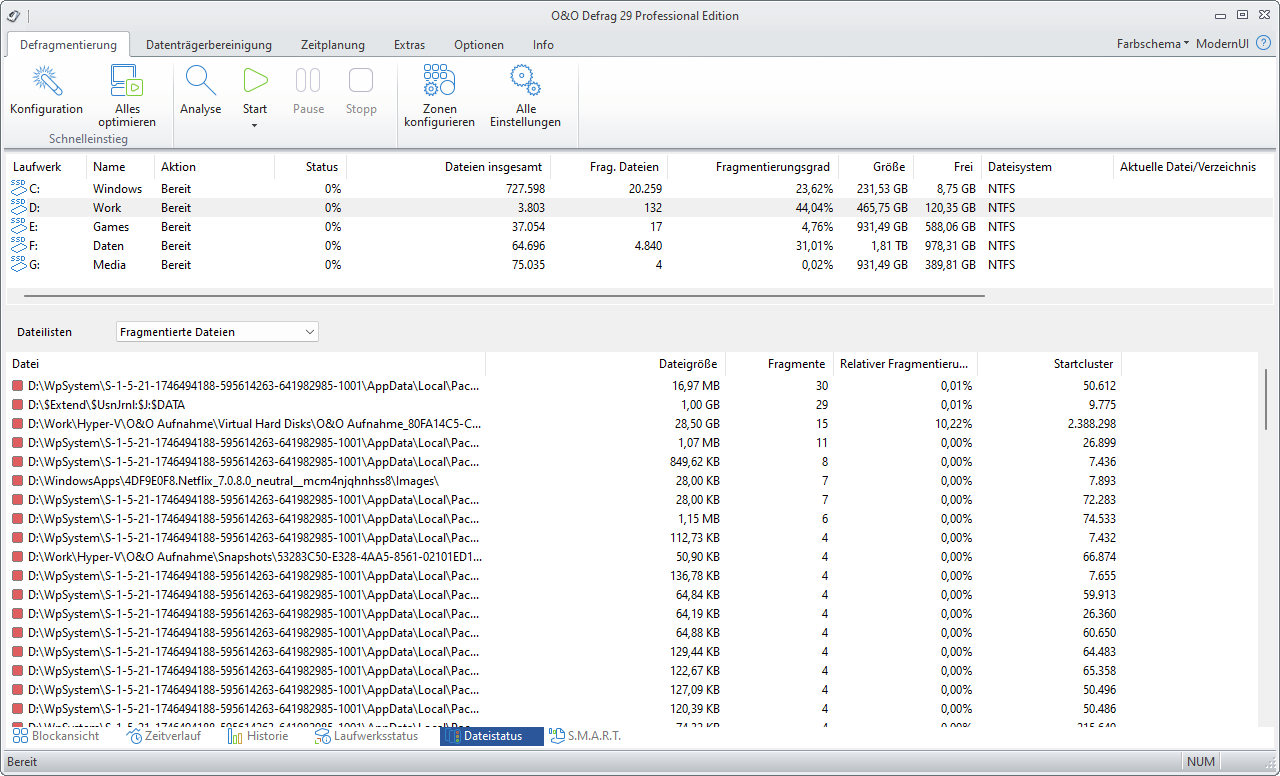
Task: Click the 16,97 MB file size cell
Action: pyautogui.click(x=696, y=386)
